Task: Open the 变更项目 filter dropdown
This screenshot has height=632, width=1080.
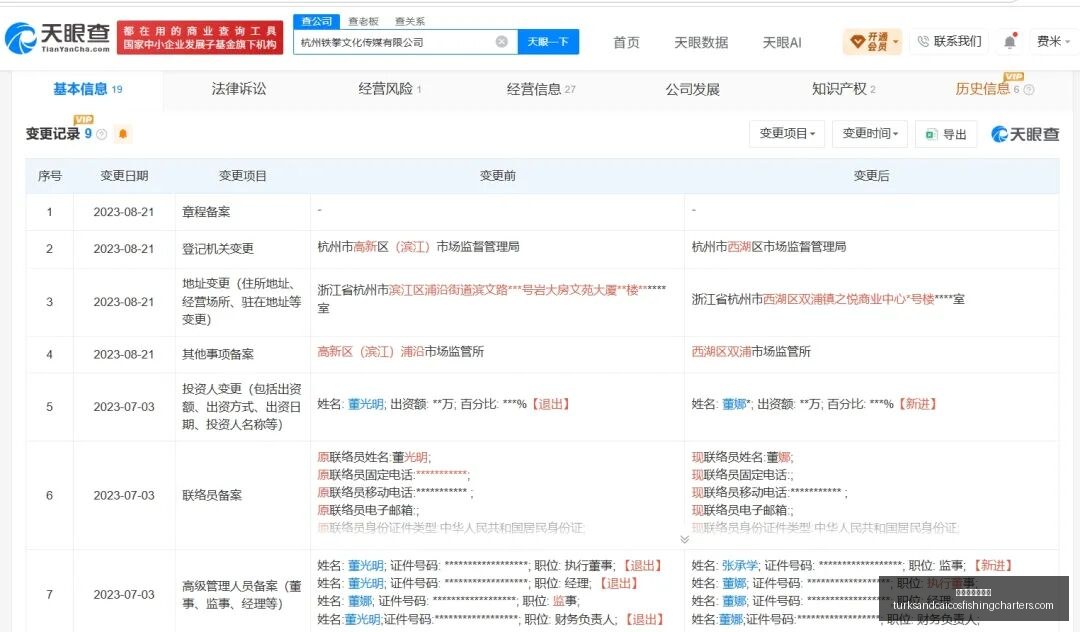Action: (787, 134)
